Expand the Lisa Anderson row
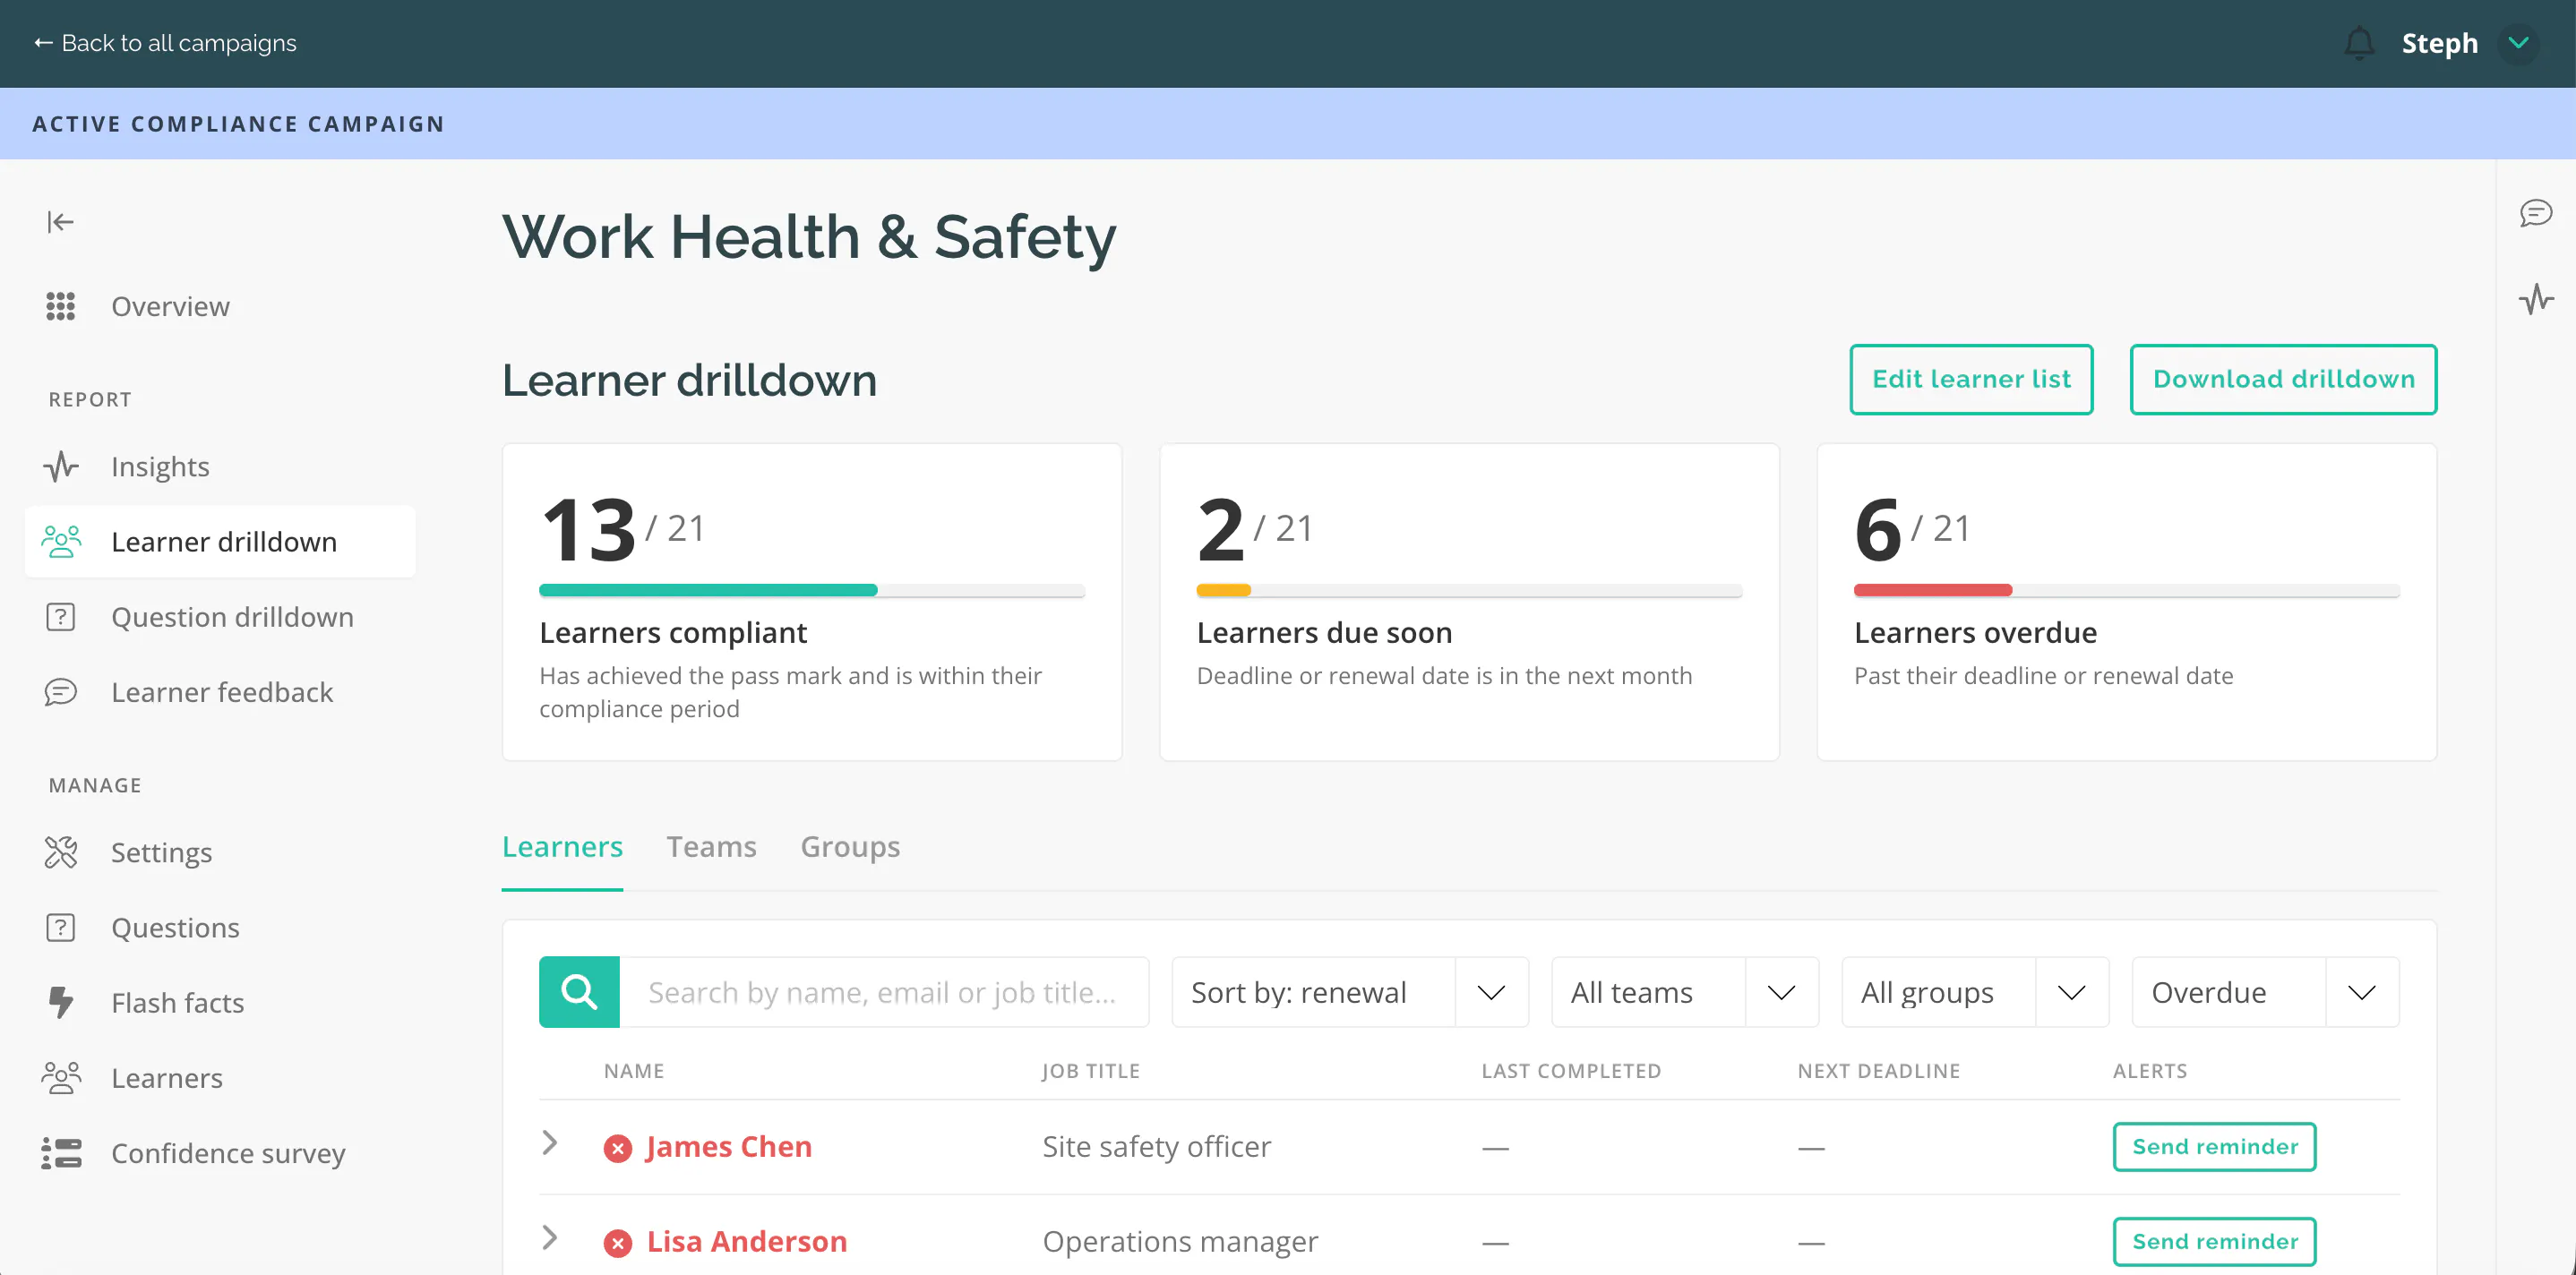Viewport: 2576px width, 1275px height. click(550, 1238)
